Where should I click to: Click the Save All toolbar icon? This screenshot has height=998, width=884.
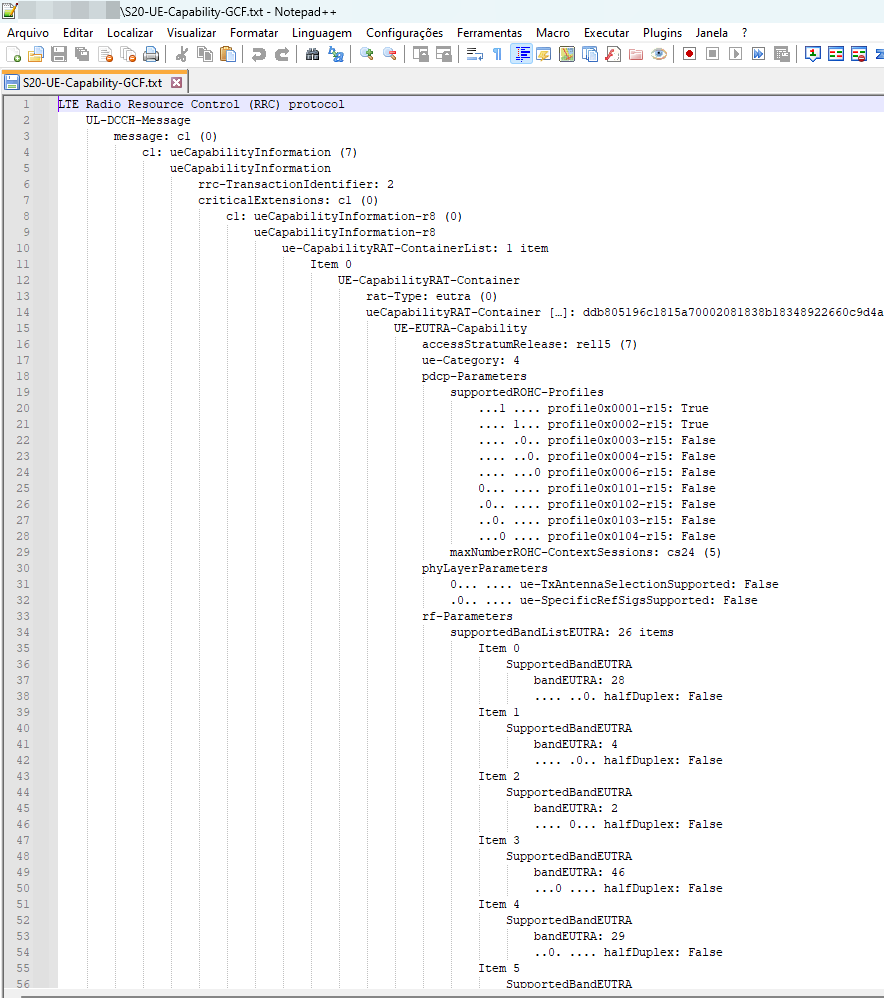coord(82,55)
